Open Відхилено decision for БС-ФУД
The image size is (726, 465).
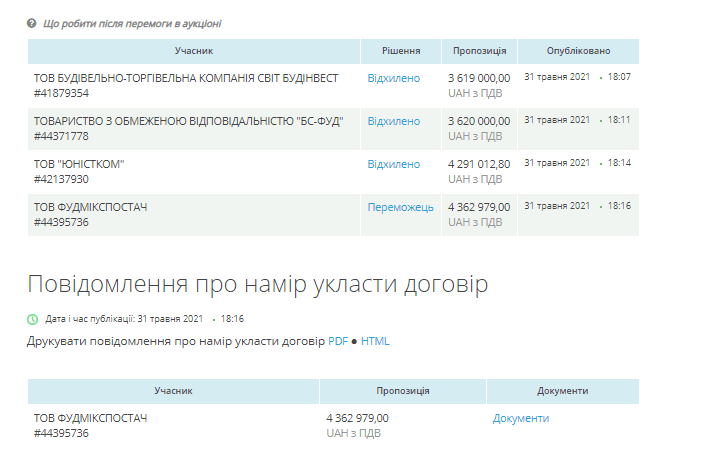[x=394, y=121]
